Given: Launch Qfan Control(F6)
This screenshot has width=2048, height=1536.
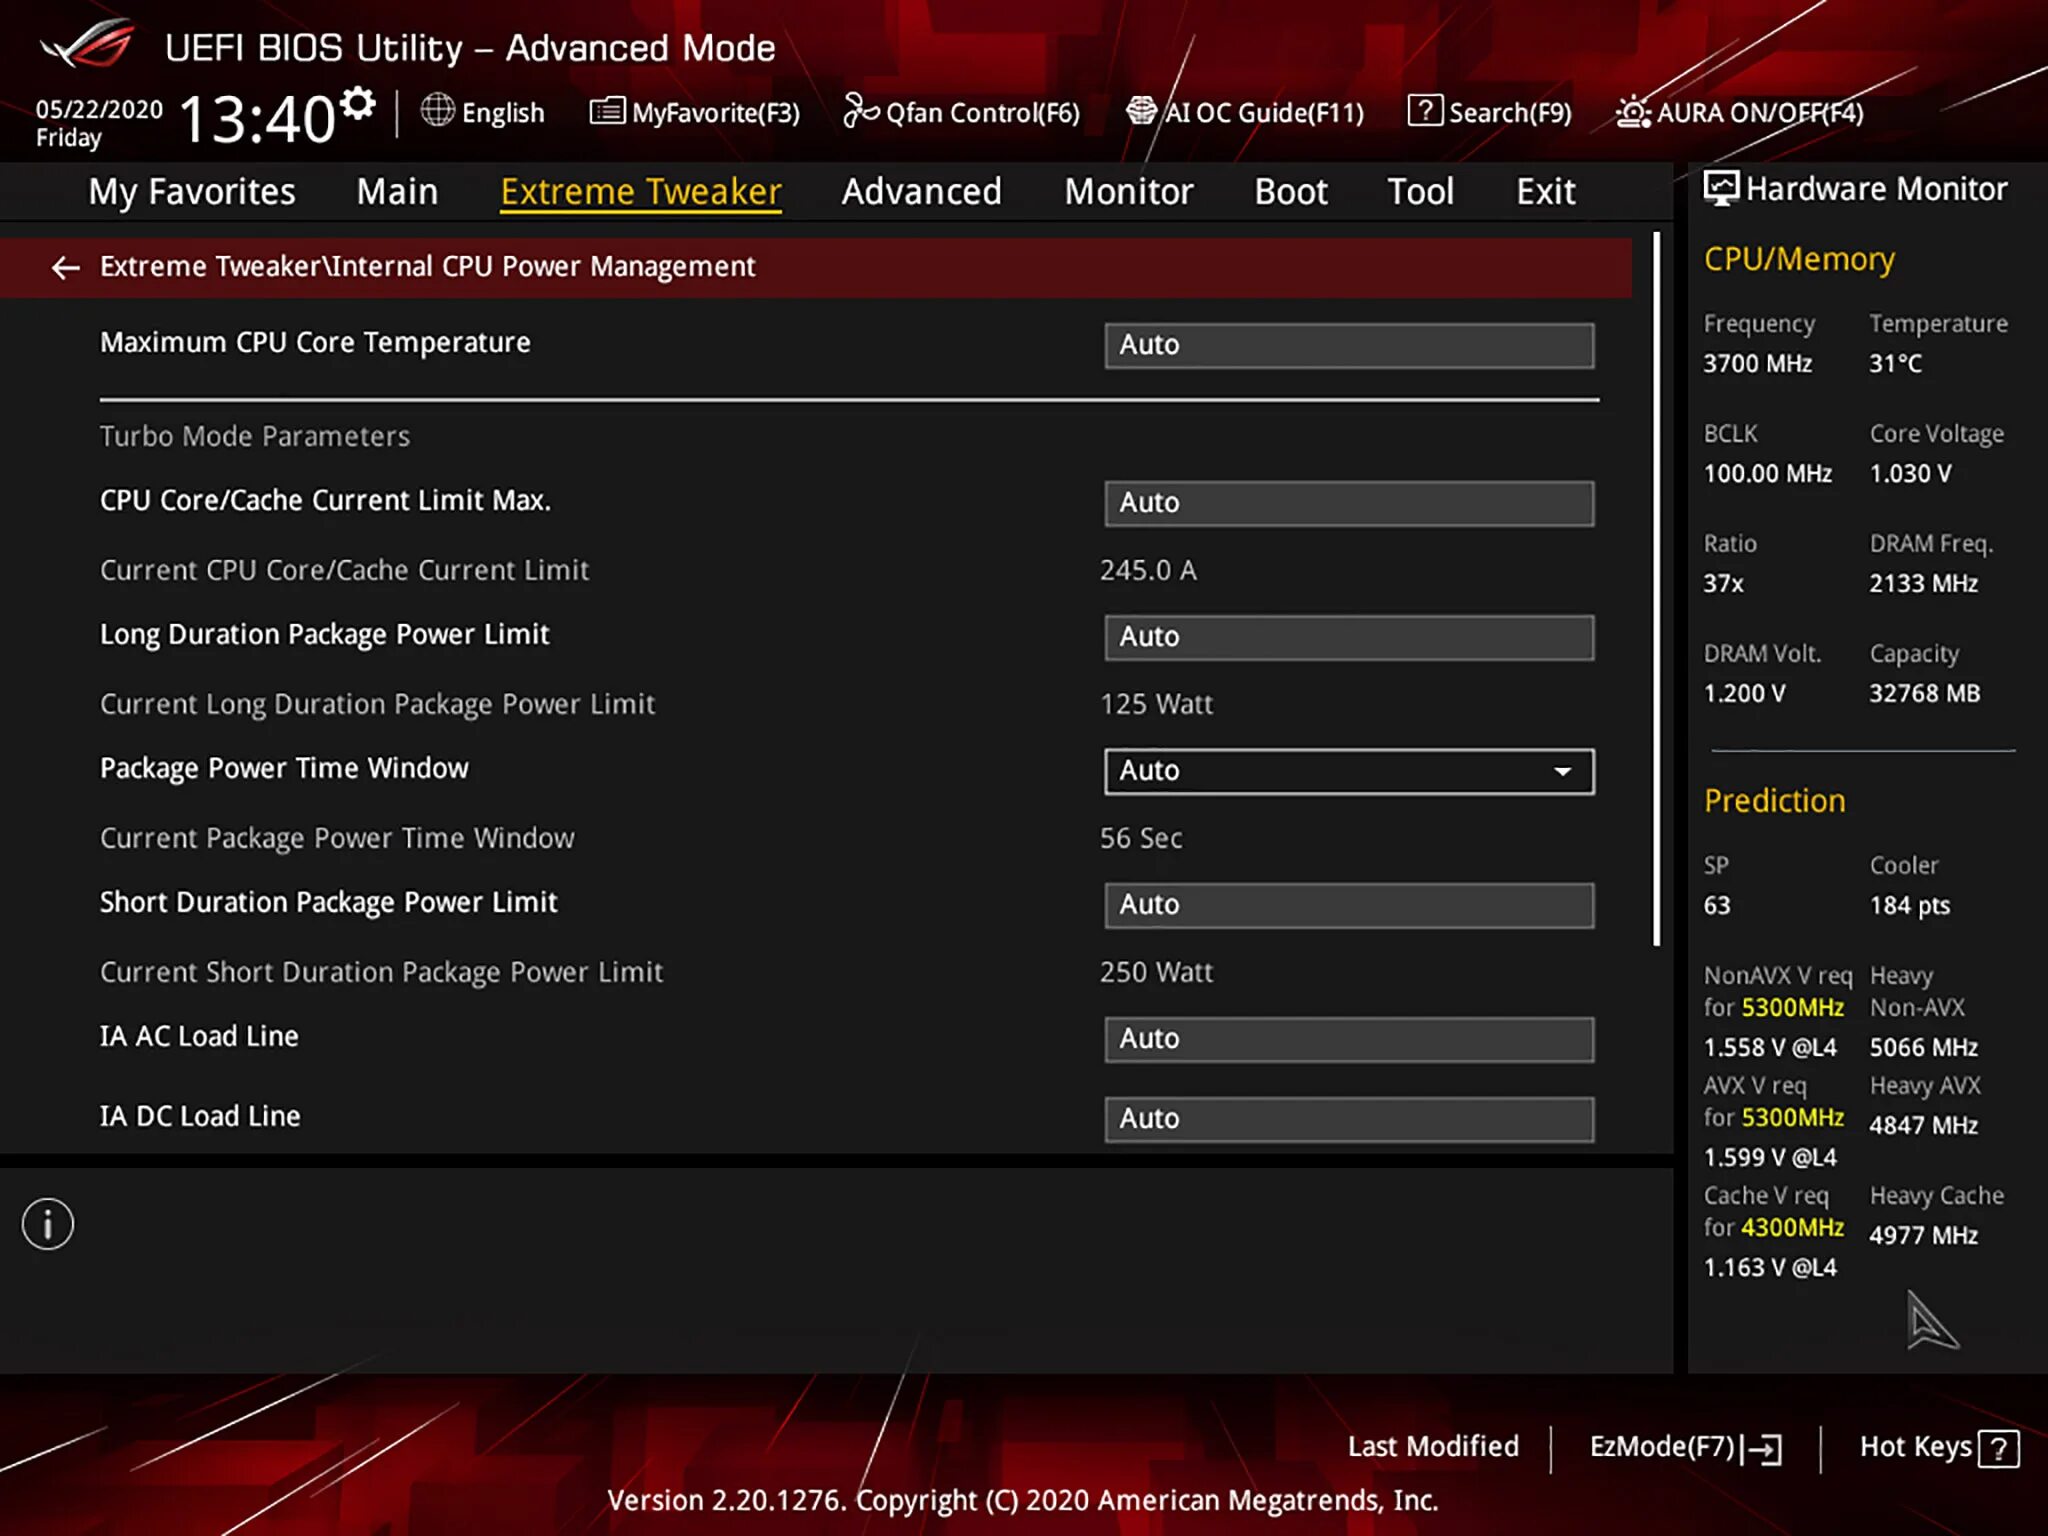Looking at the screenshot, I should (963, 112).
